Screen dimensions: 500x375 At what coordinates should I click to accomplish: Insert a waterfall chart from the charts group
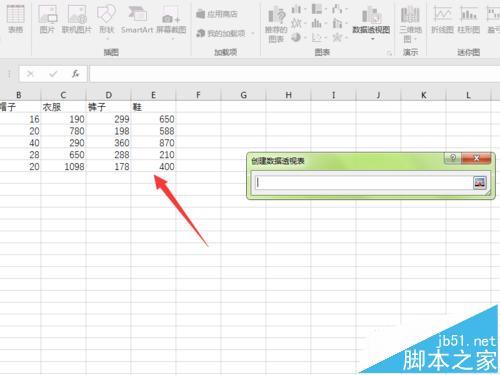tap(339, 9)
